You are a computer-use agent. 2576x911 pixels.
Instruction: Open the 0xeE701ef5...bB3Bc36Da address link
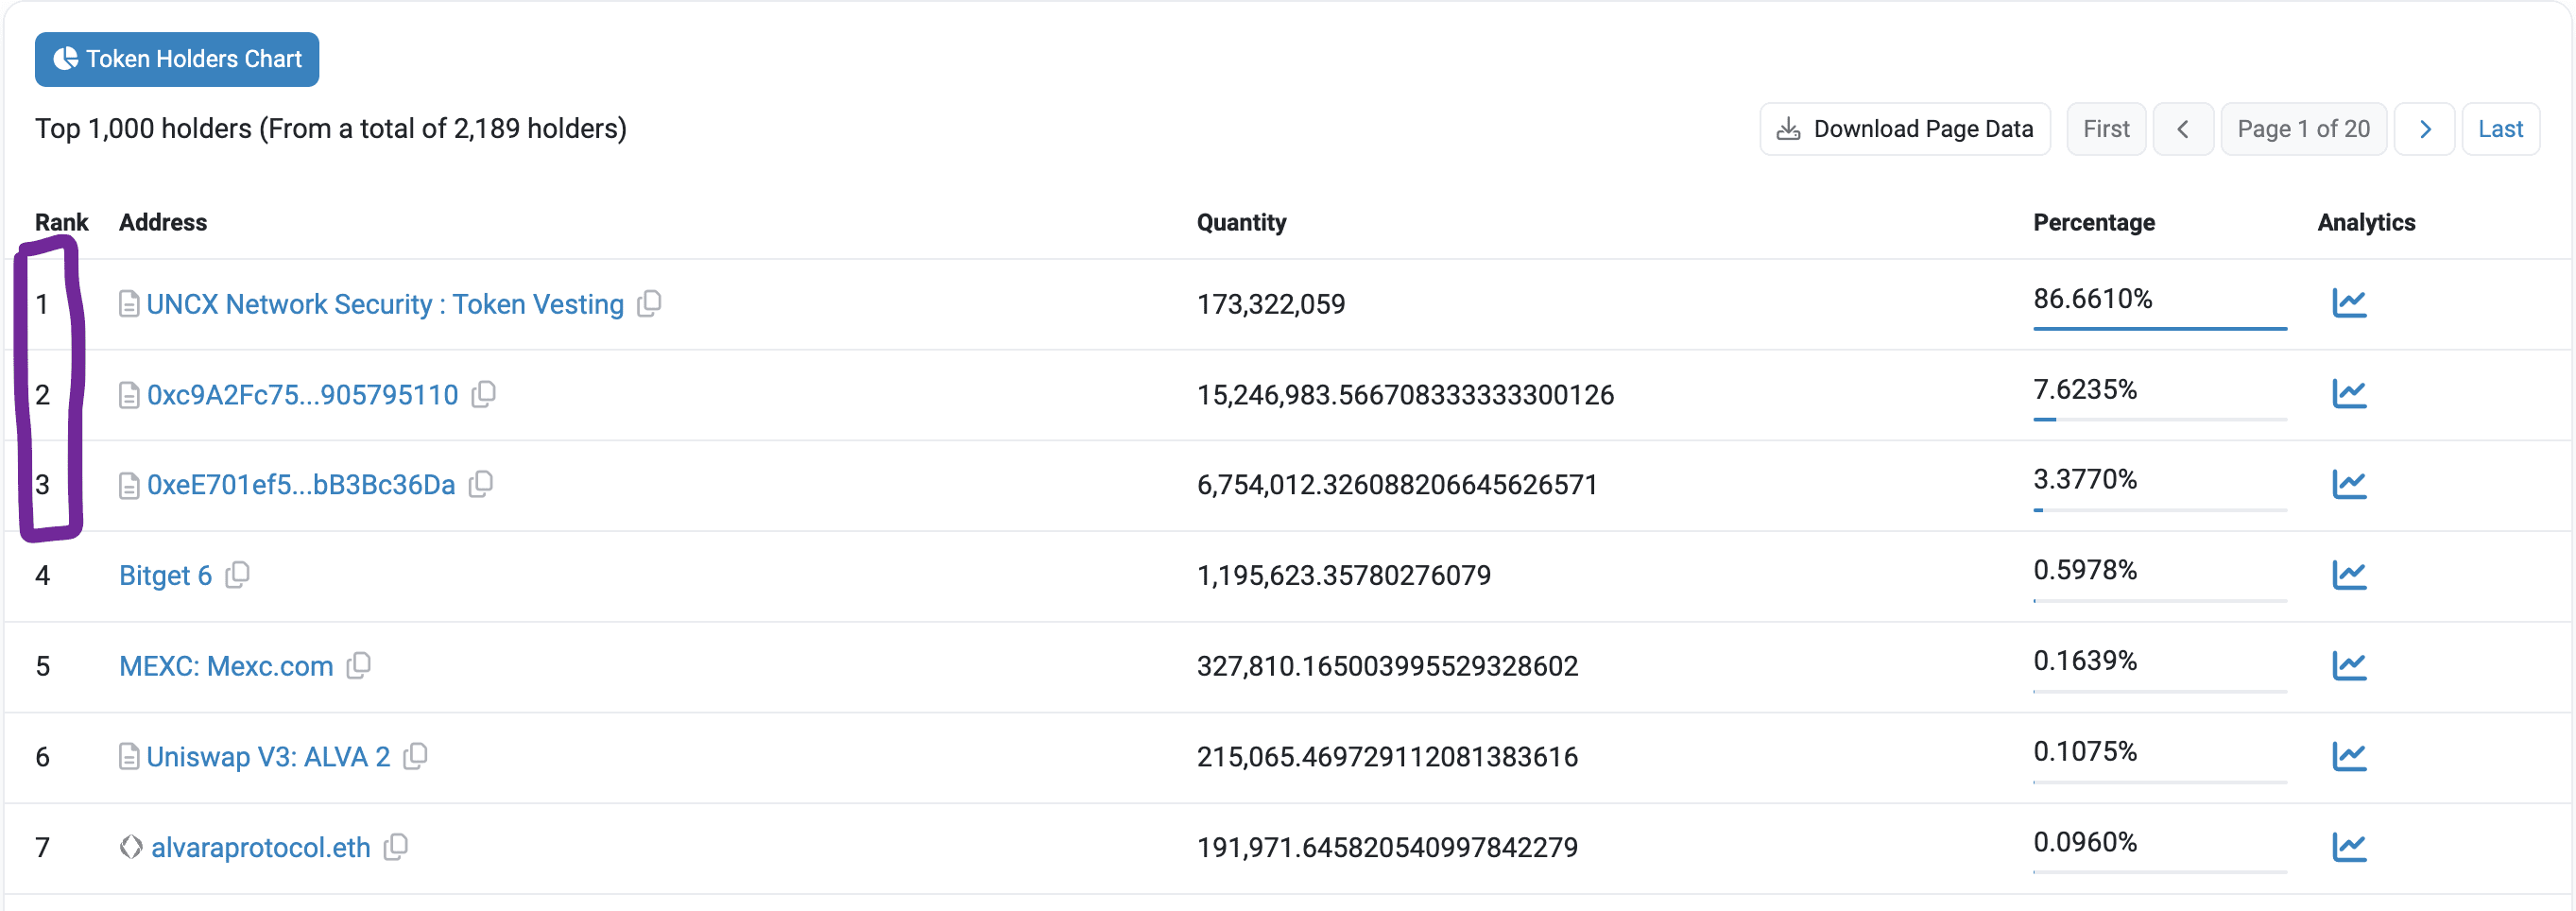[x=300, y=485]
